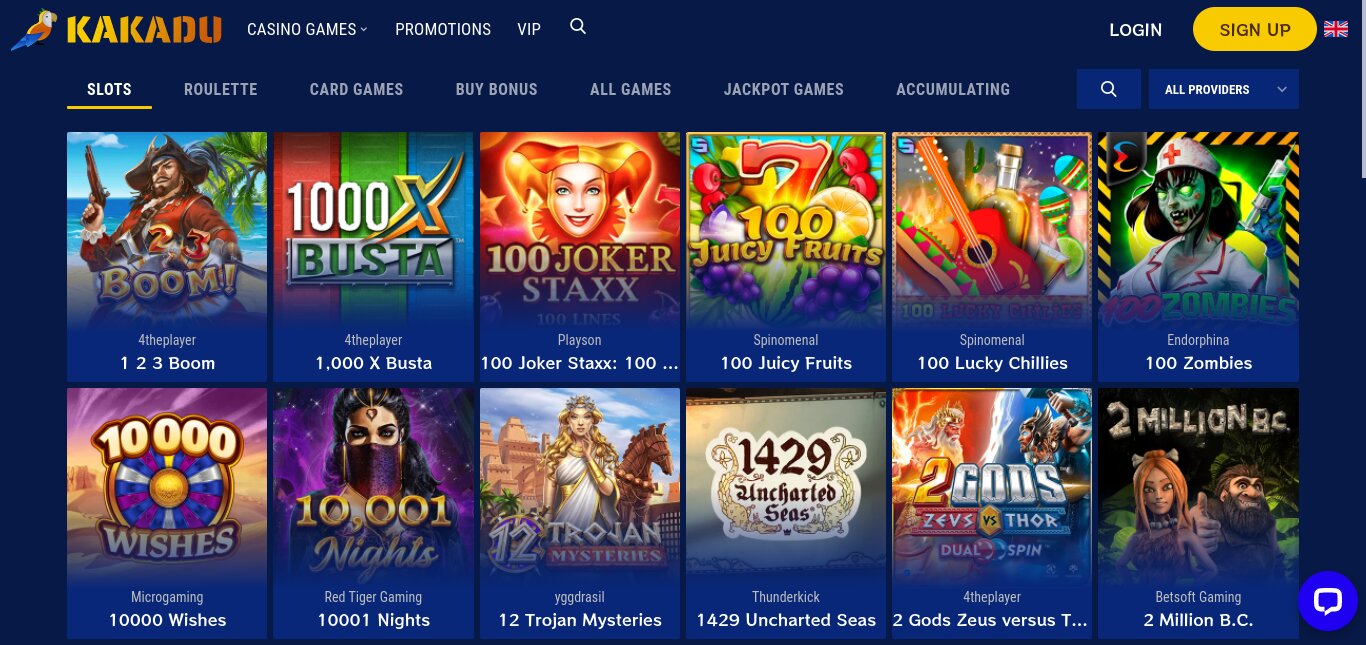The image size is (1366, 645).
Task: Open search via header magnifier icon
Action: coord(578,27)
